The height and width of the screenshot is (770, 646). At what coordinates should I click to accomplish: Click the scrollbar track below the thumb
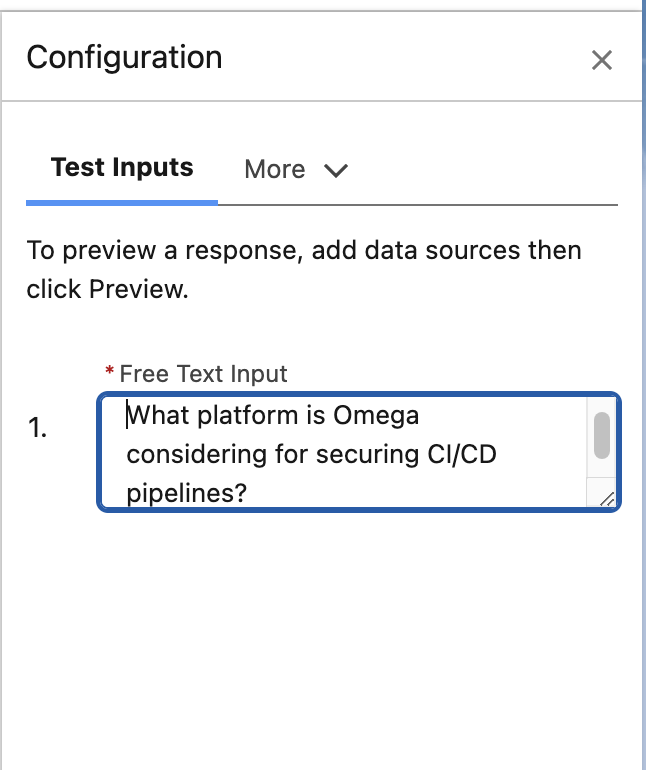point(601,478)
